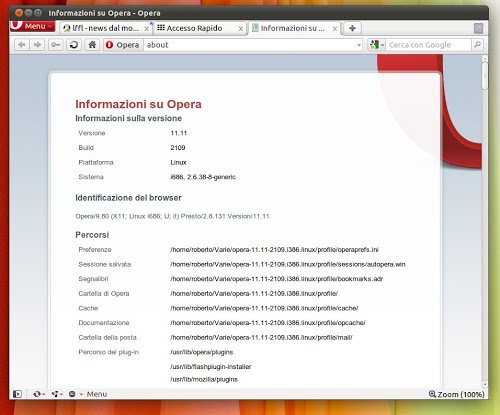Open the password Wand key icon

pos(55,45)
